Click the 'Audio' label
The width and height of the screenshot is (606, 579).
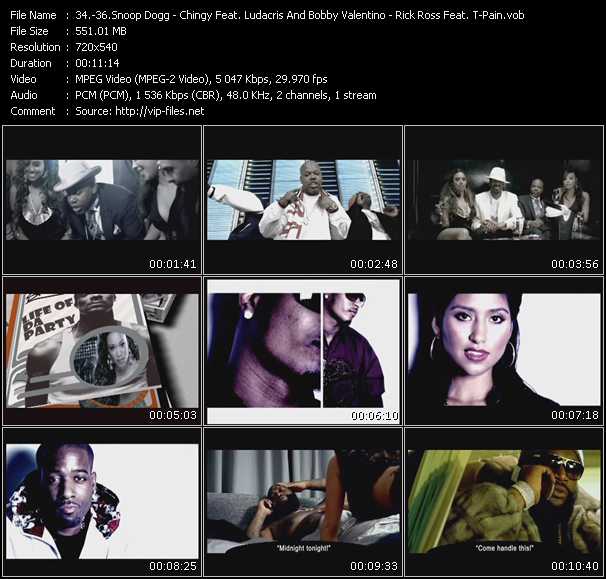[x=24, y=95]
